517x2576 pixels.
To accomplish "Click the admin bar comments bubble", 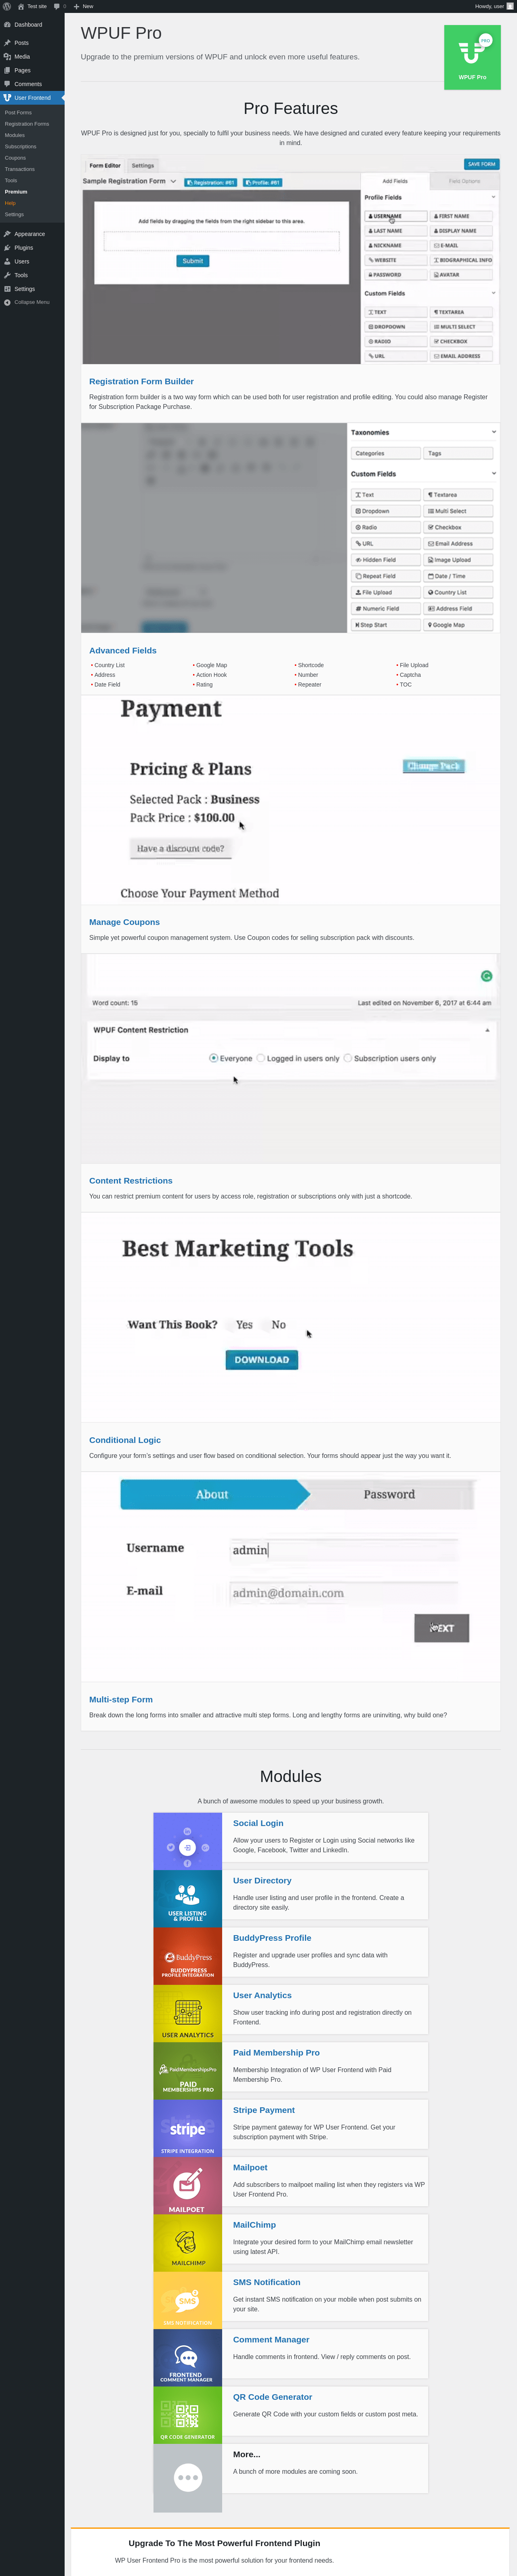I will point(56,6).
